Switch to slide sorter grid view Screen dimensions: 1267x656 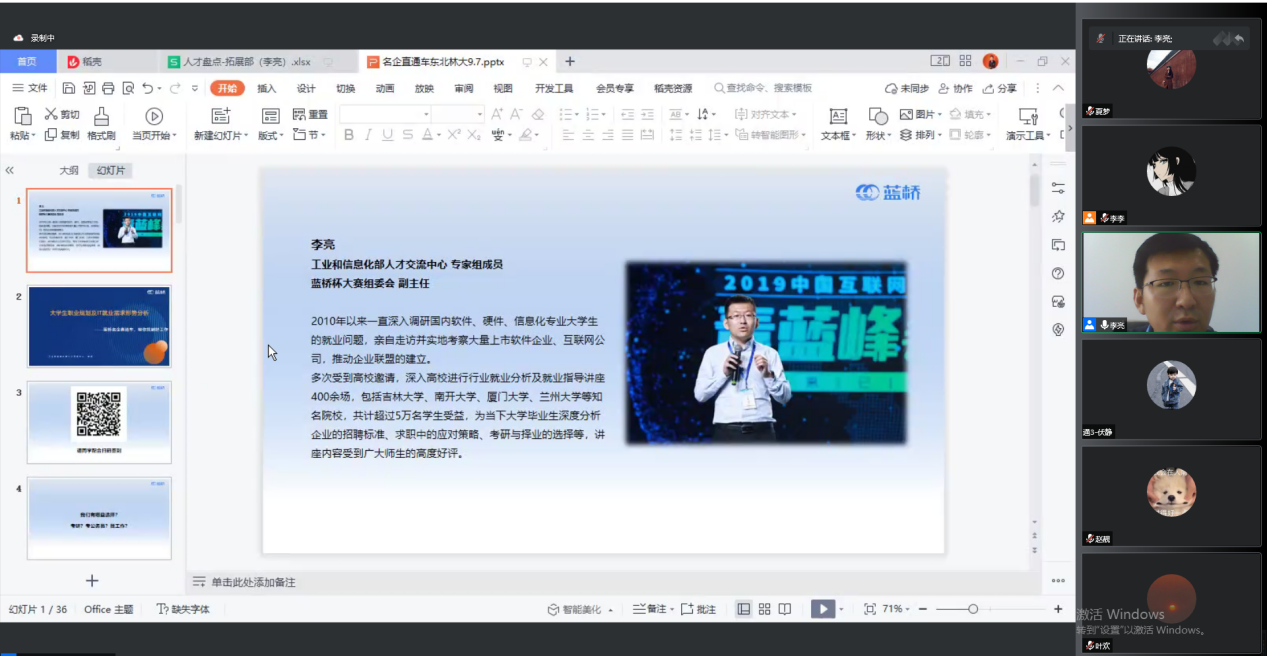coord(764,609)
